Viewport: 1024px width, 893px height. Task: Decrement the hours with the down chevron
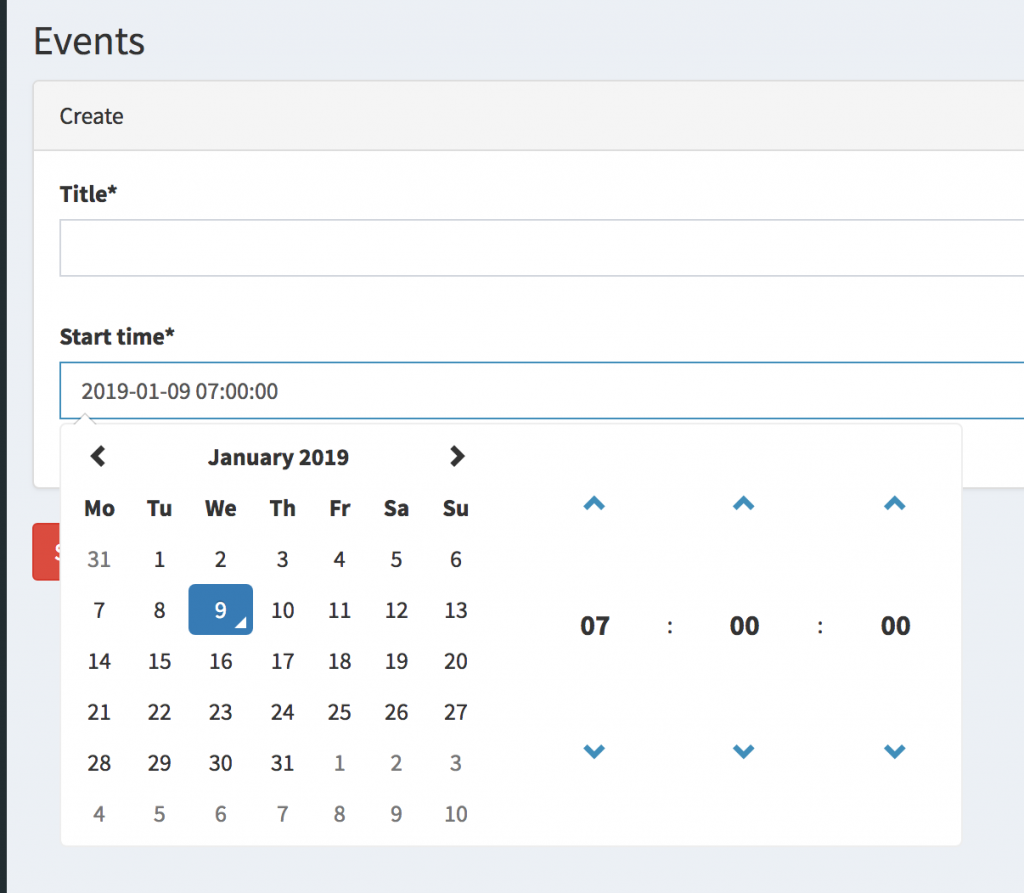[x=594, y=751]
